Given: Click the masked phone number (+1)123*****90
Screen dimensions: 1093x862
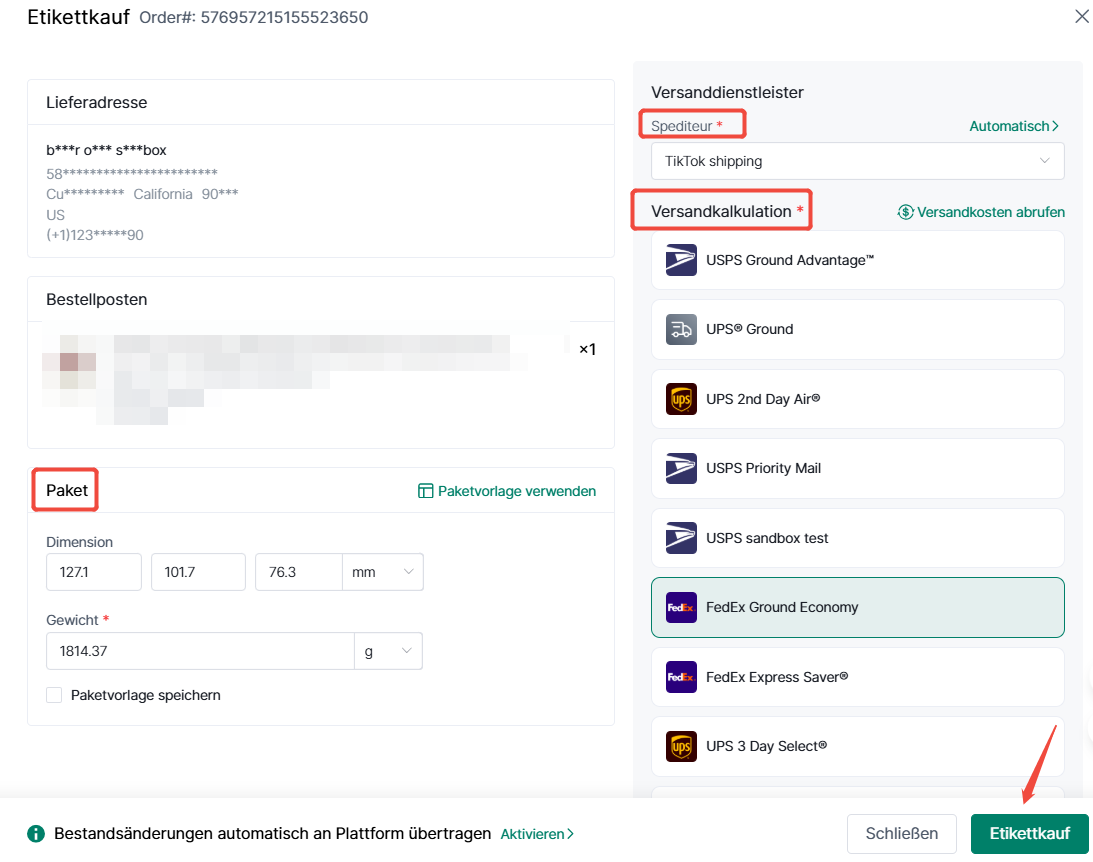Looking at the screenshot, I should point(95,235).
